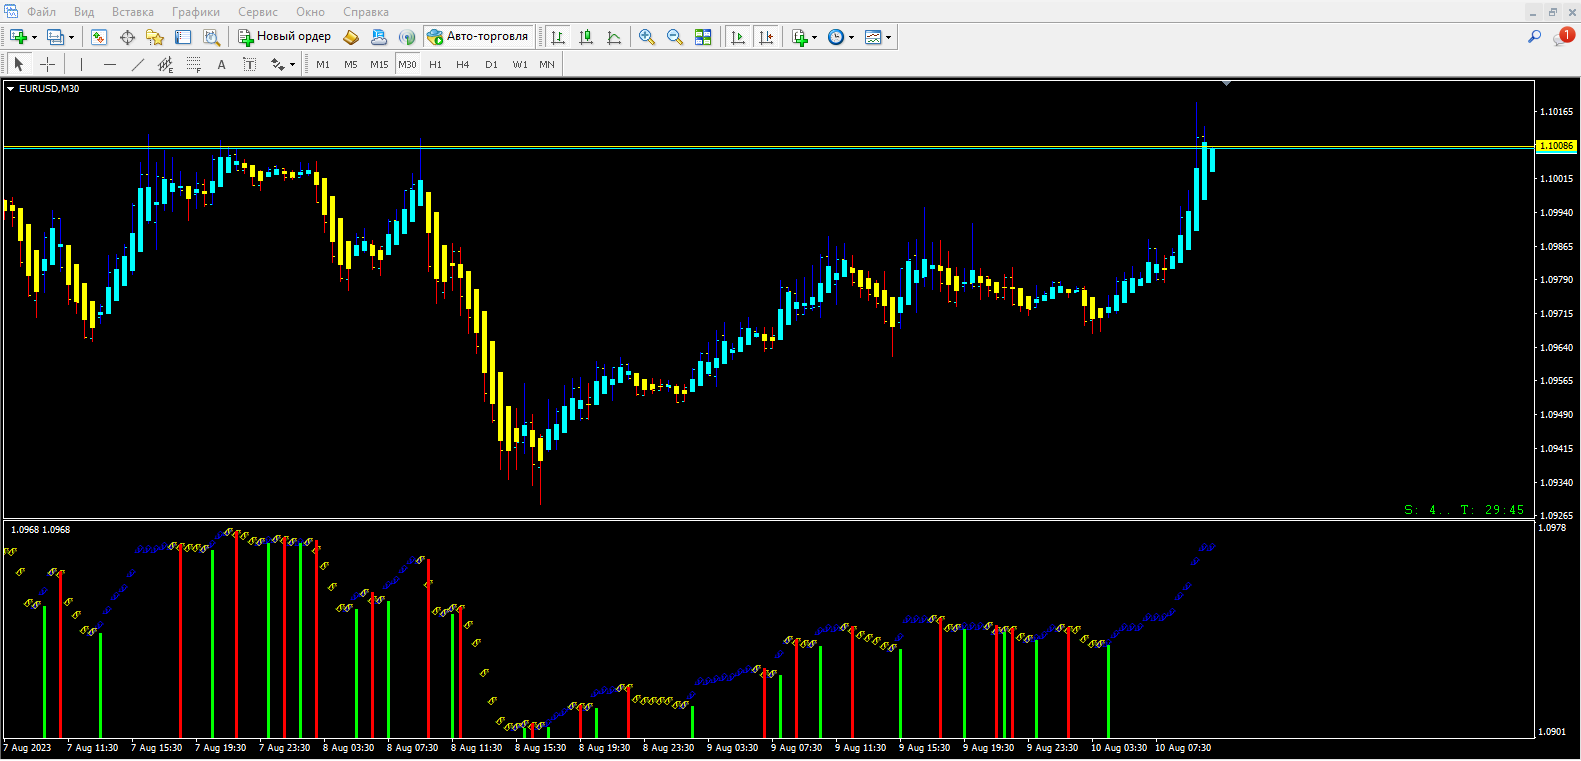
Task: Select the Text Label tool
Action: [250, 64]
